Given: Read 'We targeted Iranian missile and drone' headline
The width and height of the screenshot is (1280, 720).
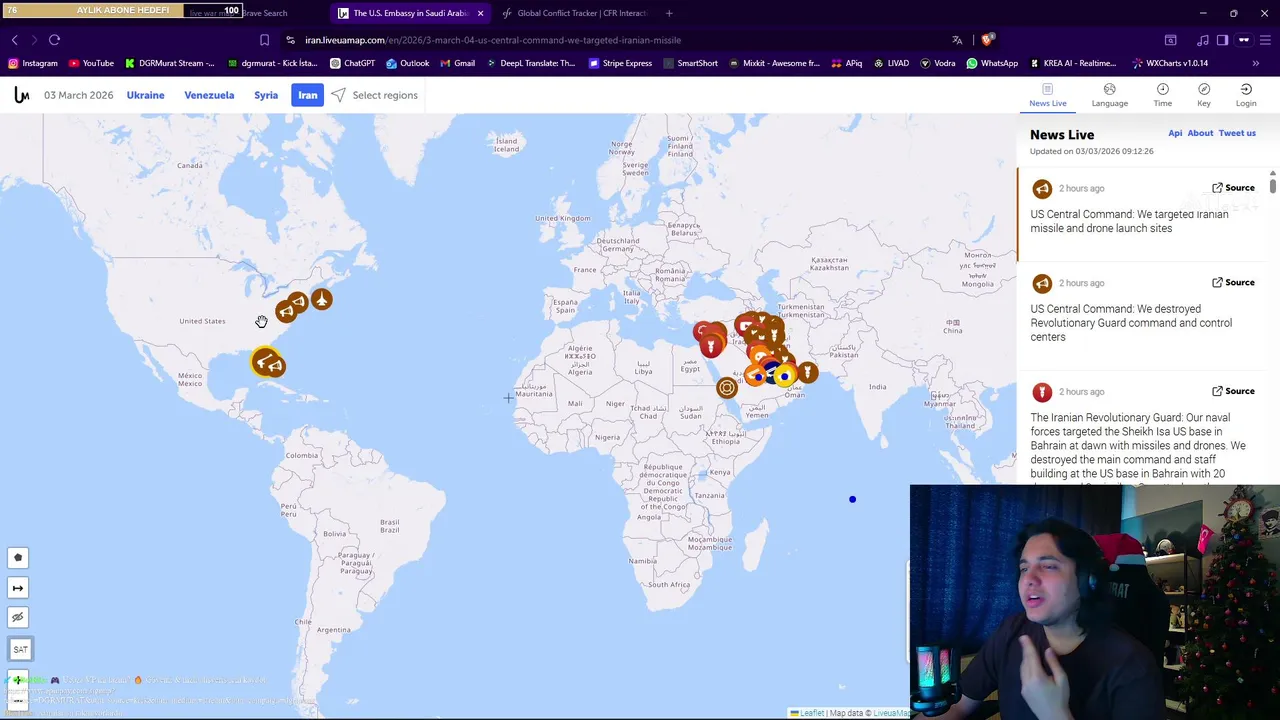Looking at the screenshot, I should pos(1129,221).
